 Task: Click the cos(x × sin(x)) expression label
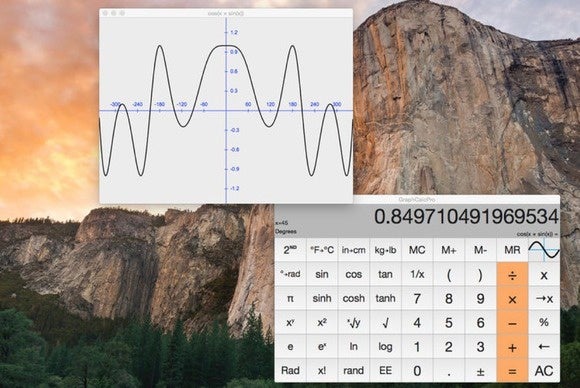pyautogui.click(x=537, y=234)
